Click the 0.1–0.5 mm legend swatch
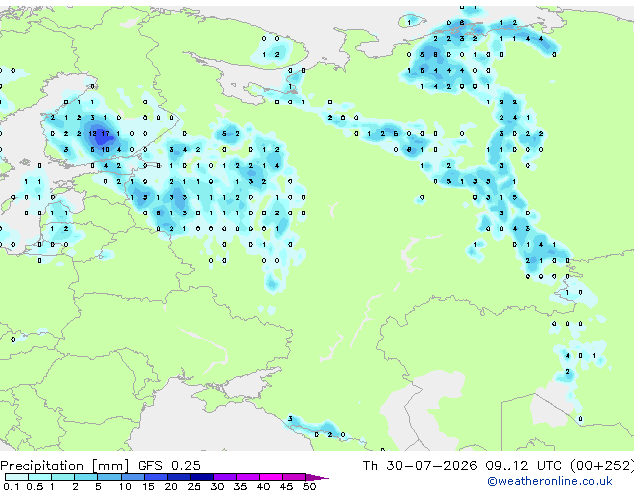This screenshot has height=490, width=634. click(x=17, y=477)
